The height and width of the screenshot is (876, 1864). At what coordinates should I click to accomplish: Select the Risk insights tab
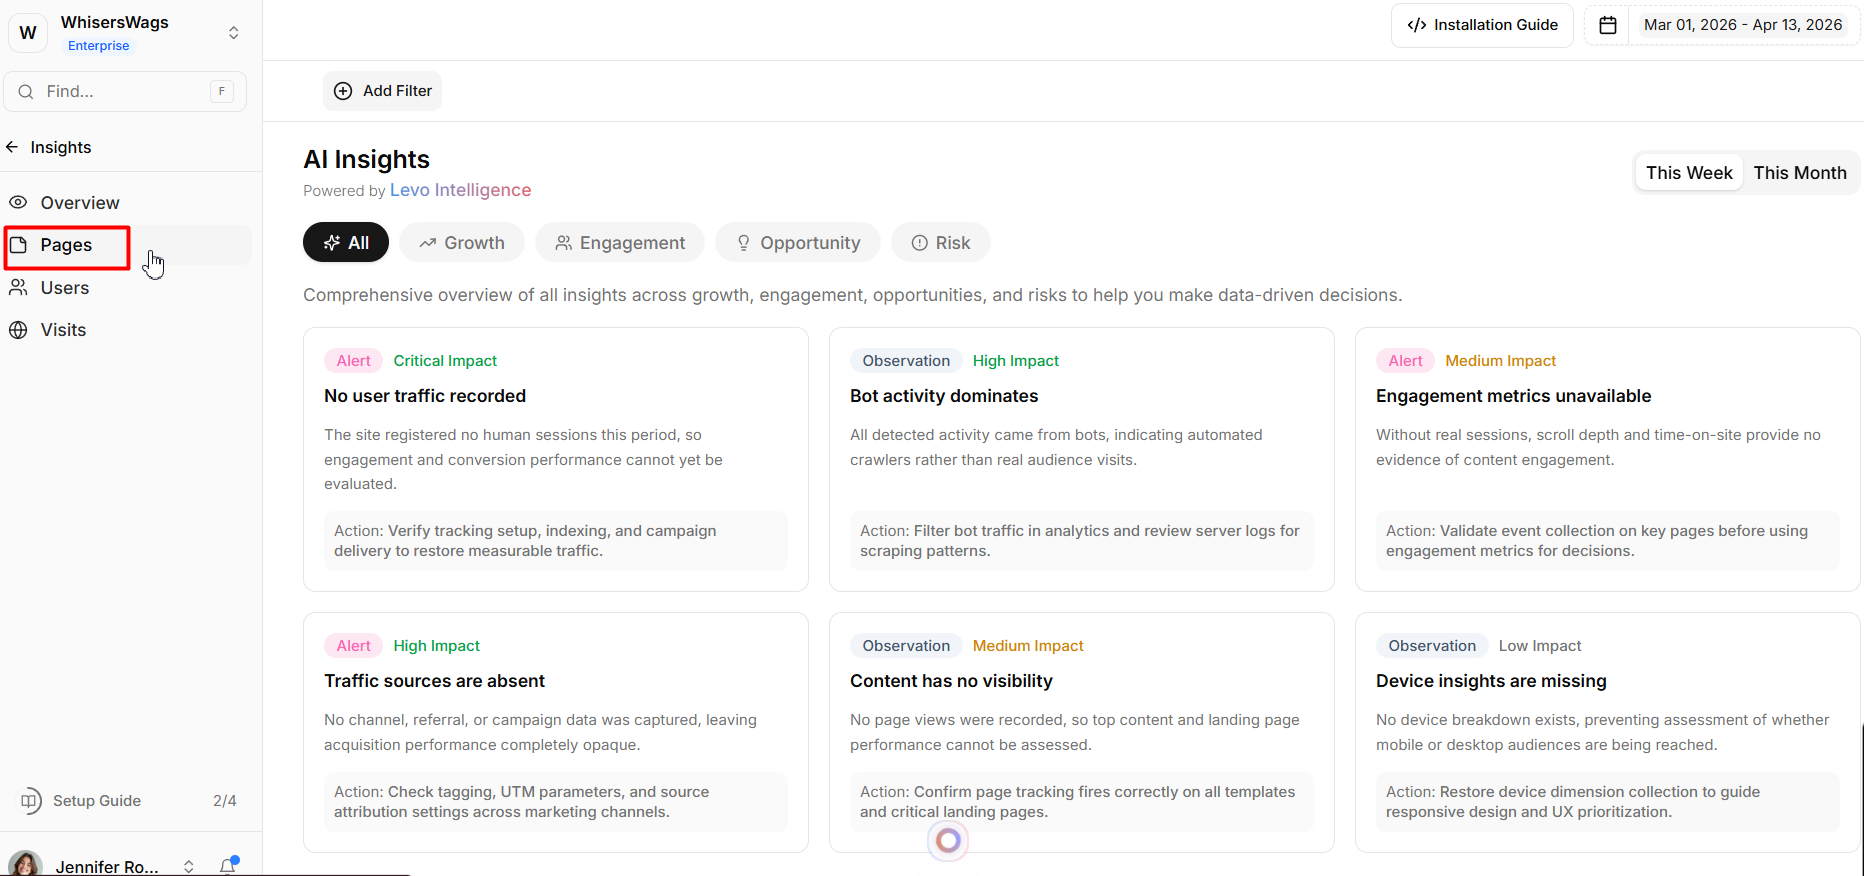940,243
